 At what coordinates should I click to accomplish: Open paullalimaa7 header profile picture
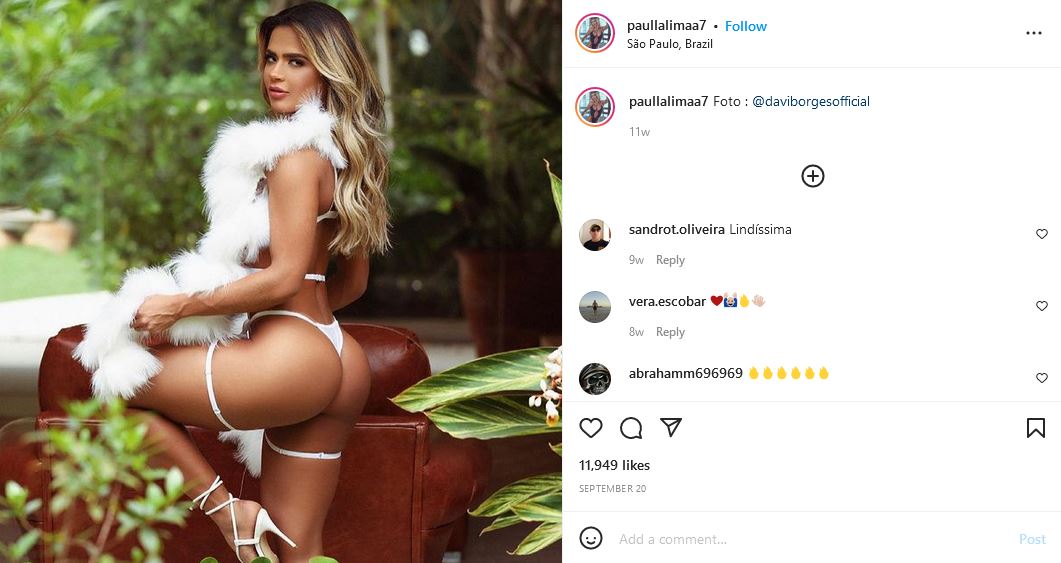(595, 32)
